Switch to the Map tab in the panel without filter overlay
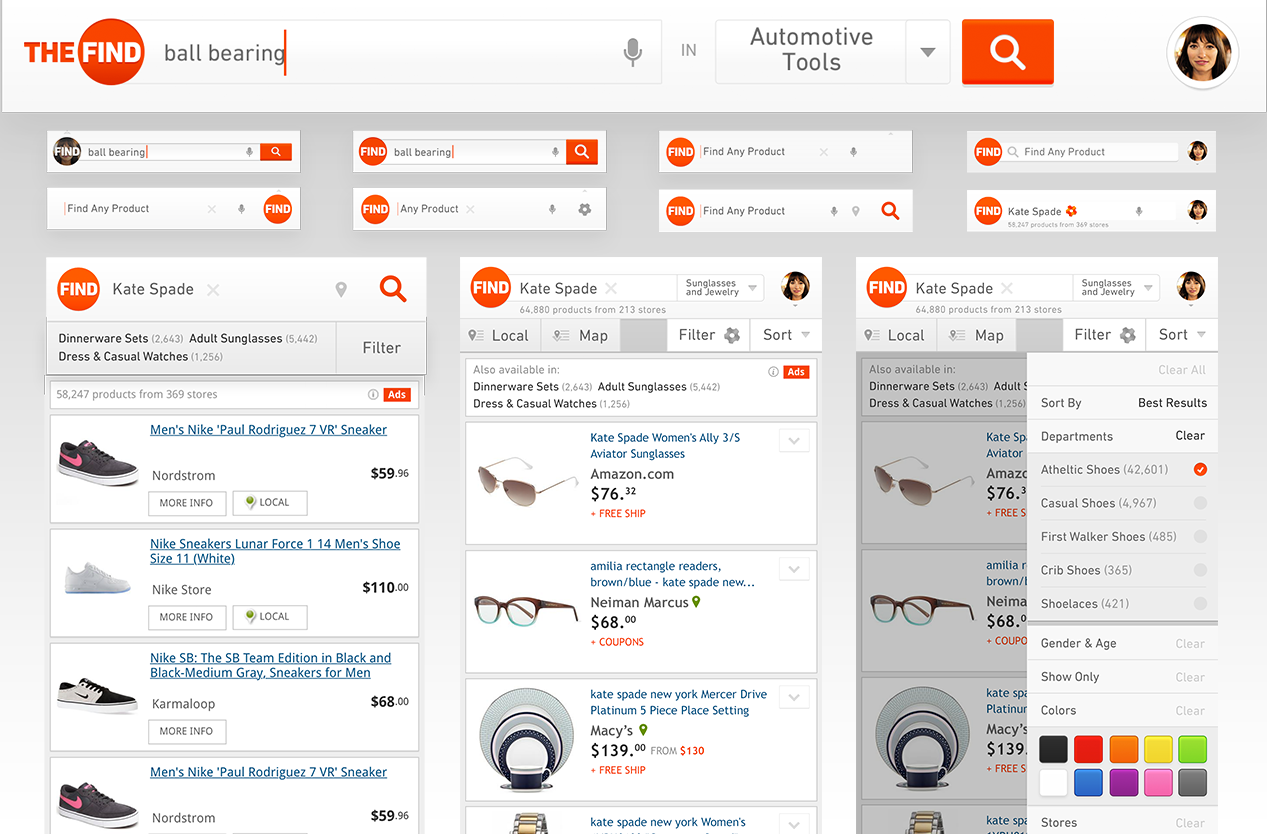 click(x=581, y=335)
